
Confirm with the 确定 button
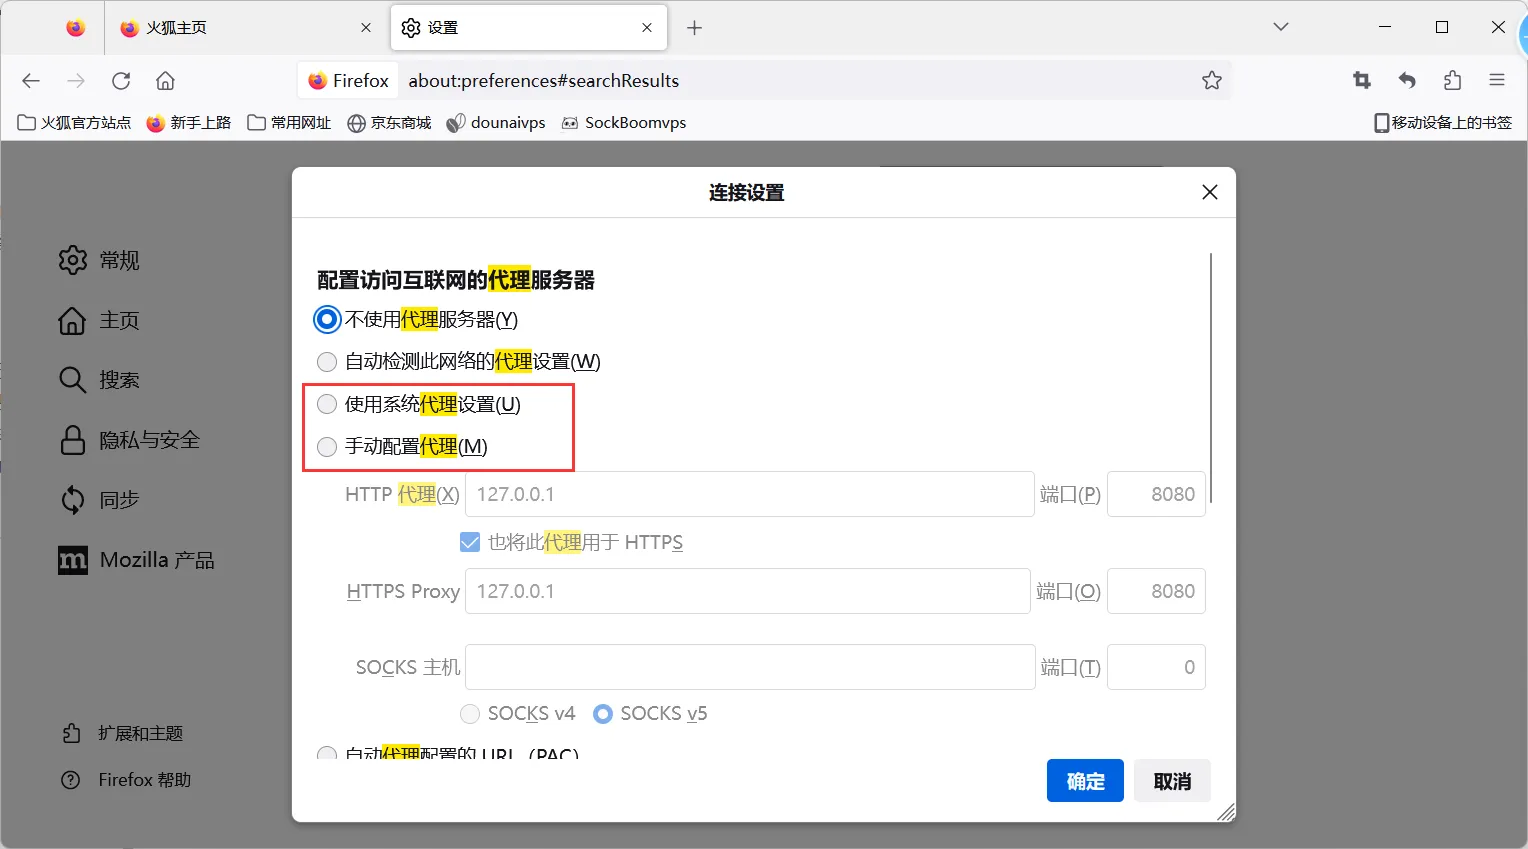(1085, 781)
